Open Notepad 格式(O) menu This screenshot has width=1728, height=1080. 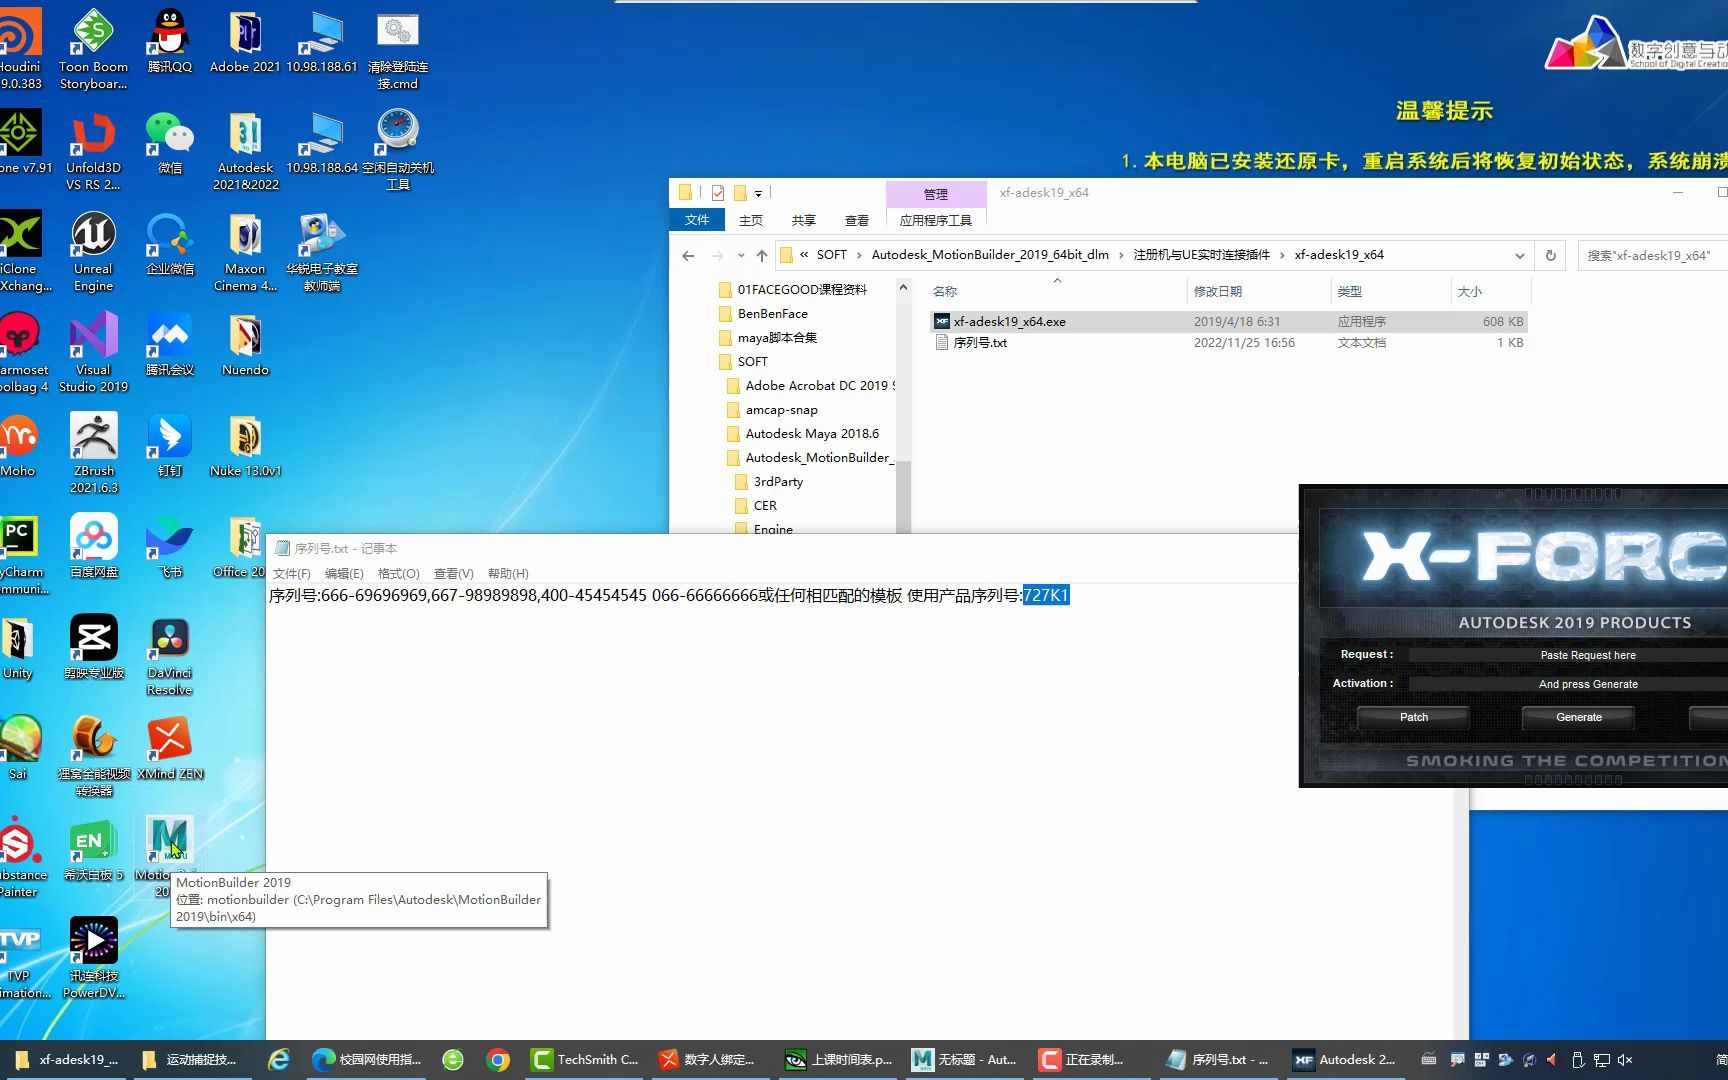tap(398, 573)
